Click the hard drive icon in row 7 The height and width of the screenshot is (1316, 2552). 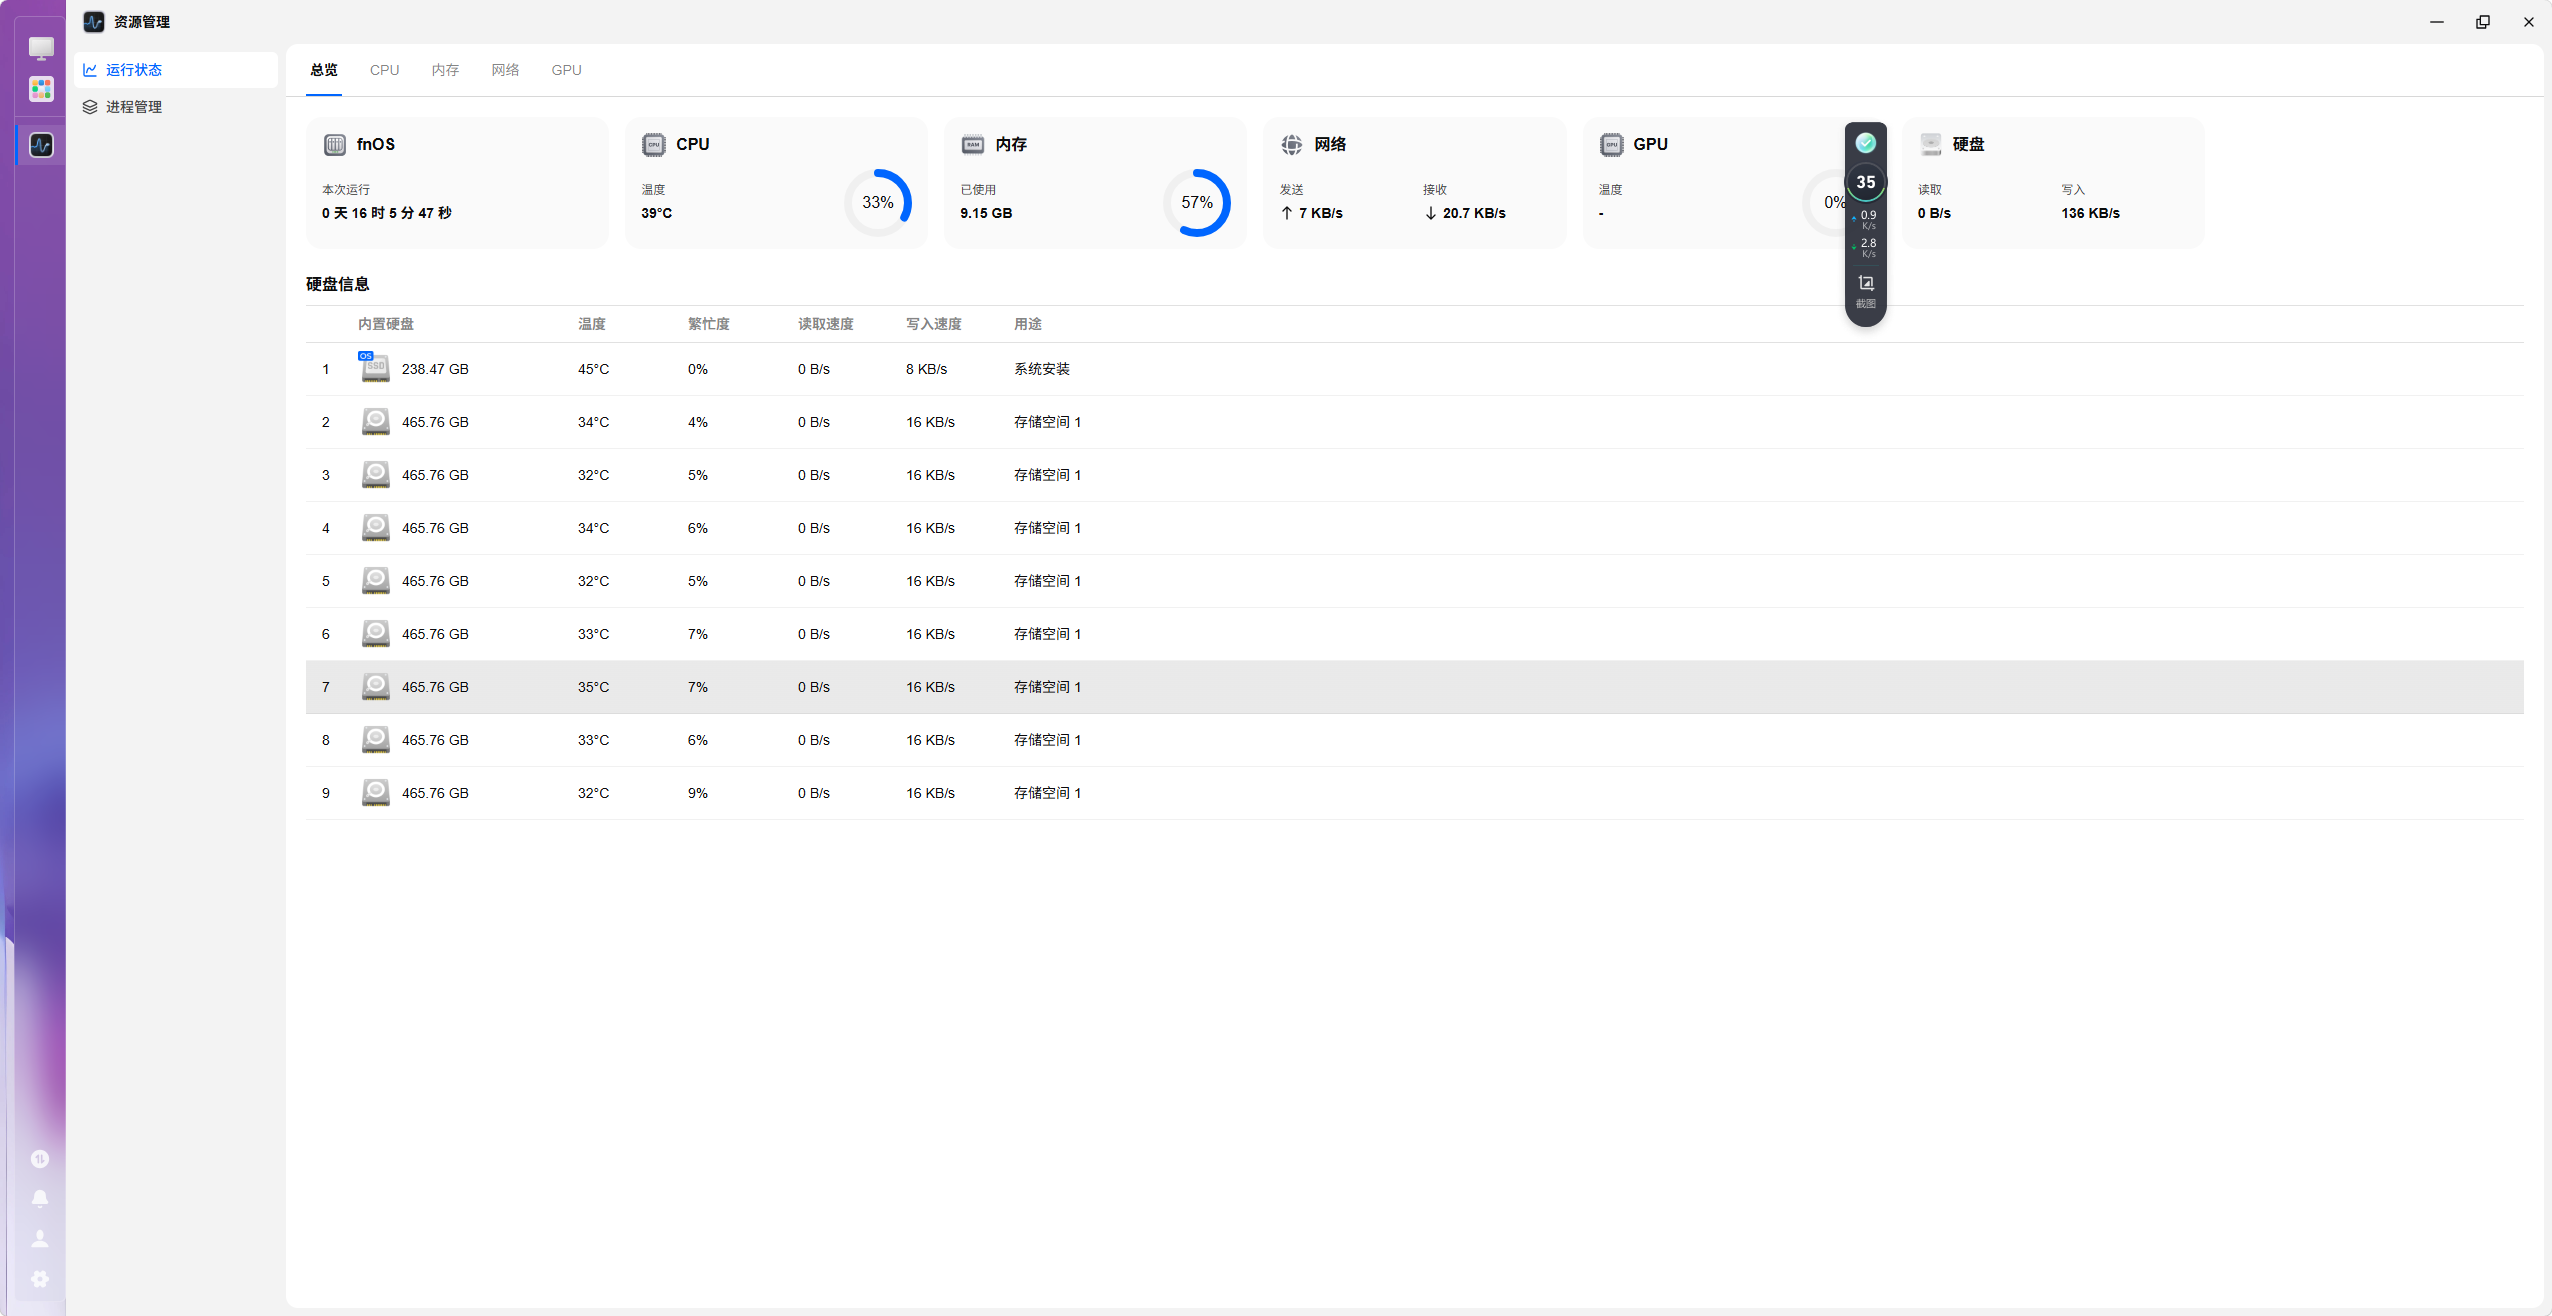pyautogui.click(x=376, y=686)
